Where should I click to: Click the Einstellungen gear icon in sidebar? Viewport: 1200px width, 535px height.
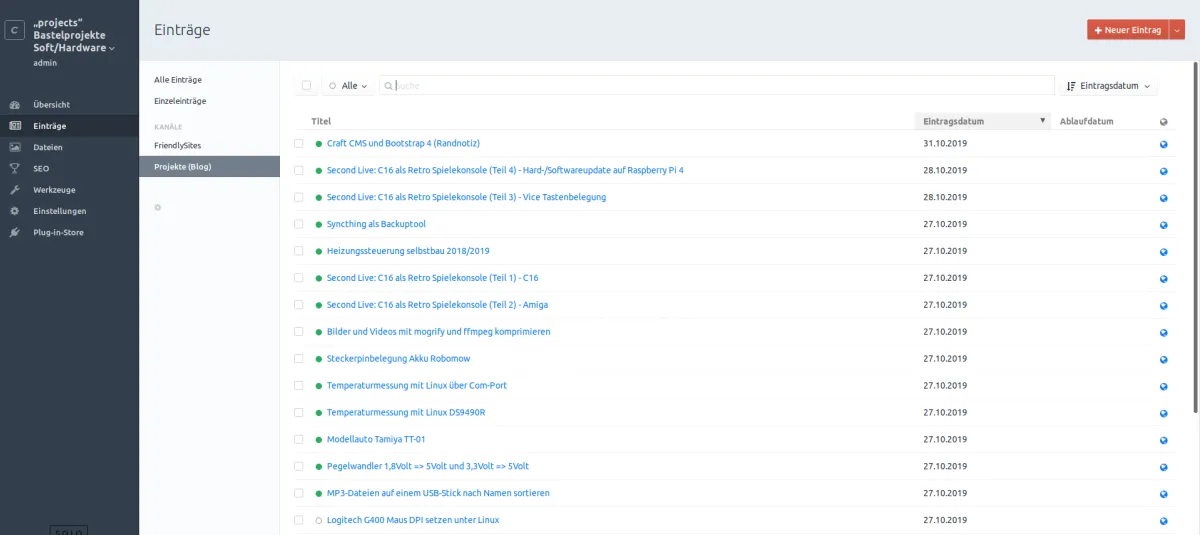point(15,211)
